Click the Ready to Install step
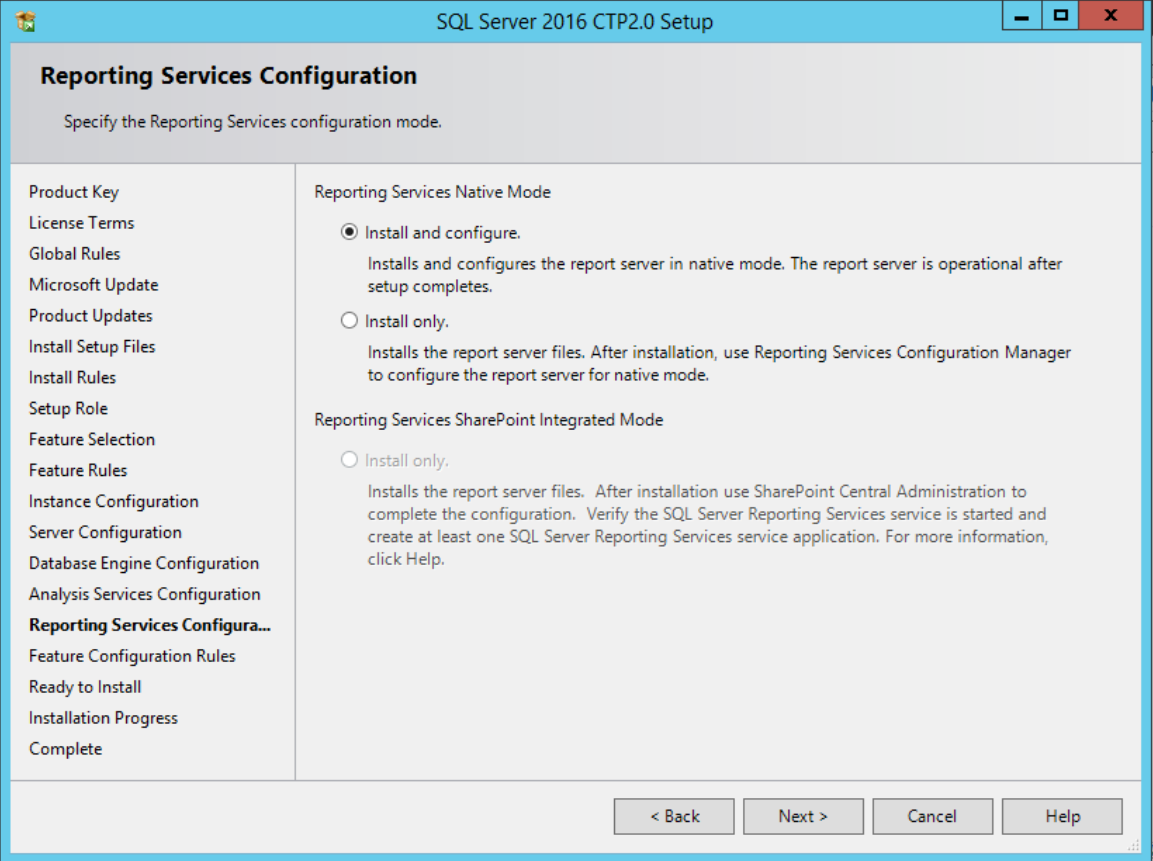 point(85,687)
